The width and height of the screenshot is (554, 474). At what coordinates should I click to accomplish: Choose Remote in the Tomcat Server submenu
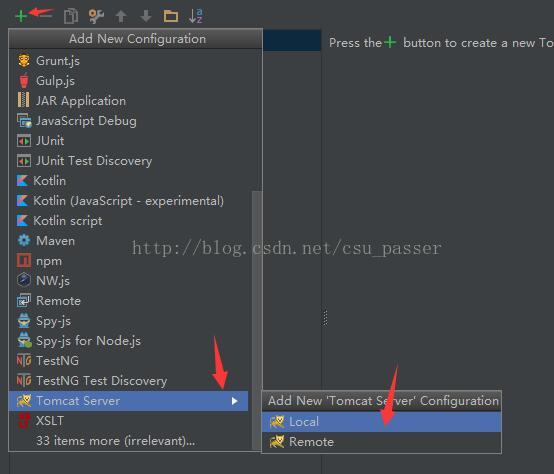tap(381, 442)
